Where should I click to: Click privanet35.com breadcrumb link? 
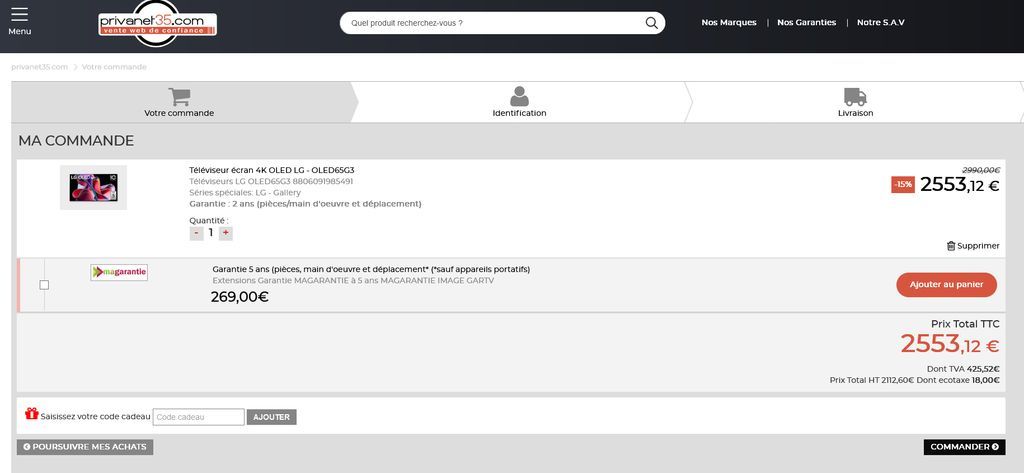tap(39, 67)
